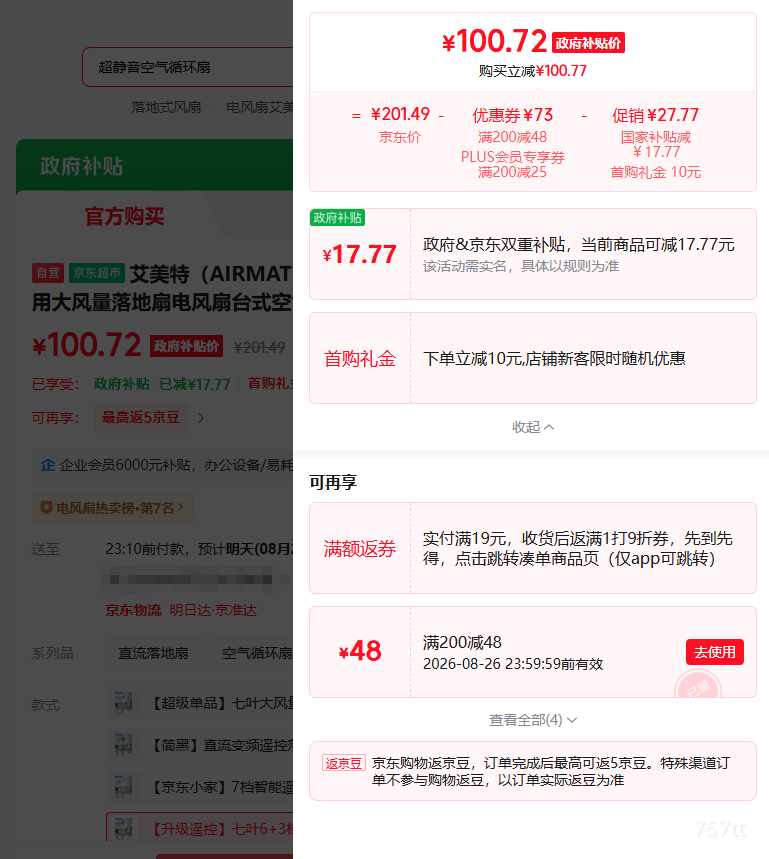Open 电风扇热卖榜·第7名 ranking link
Screen dimensions: 769x859
click(112, 508)
